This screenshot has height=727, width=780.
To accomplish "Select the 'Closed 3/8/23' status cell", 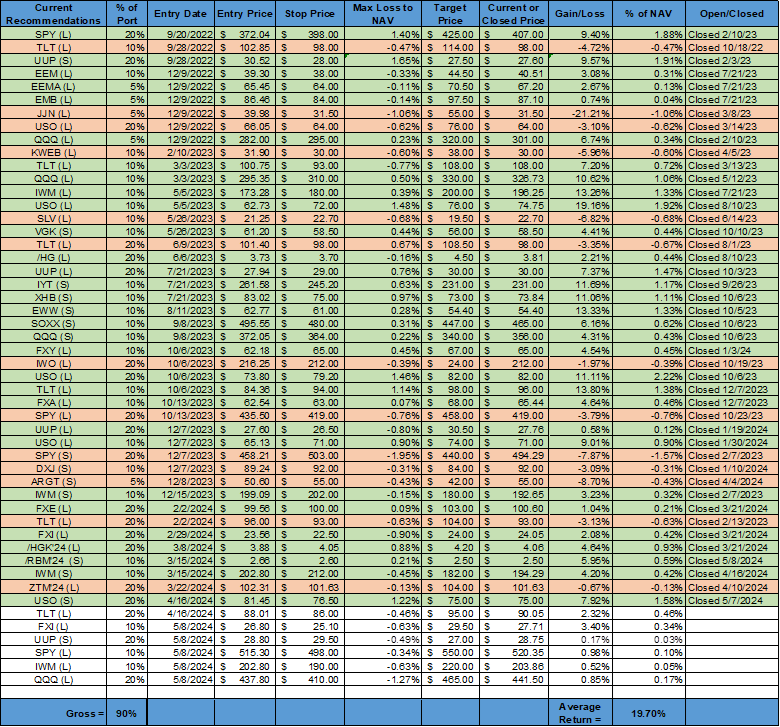I will coord(732,113).
